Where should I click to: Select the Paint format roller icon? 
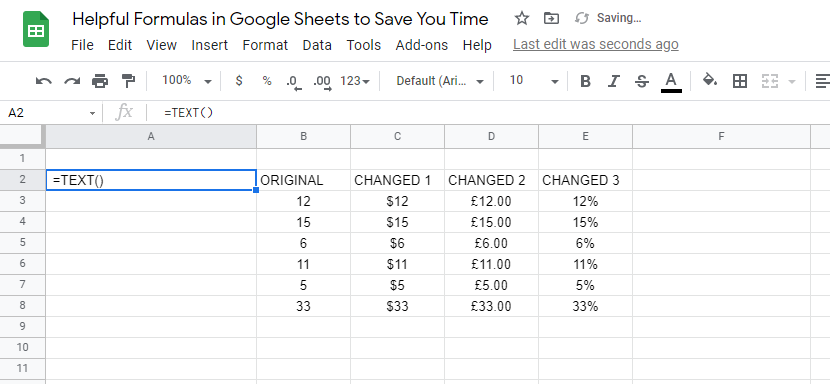coord(128,81)
